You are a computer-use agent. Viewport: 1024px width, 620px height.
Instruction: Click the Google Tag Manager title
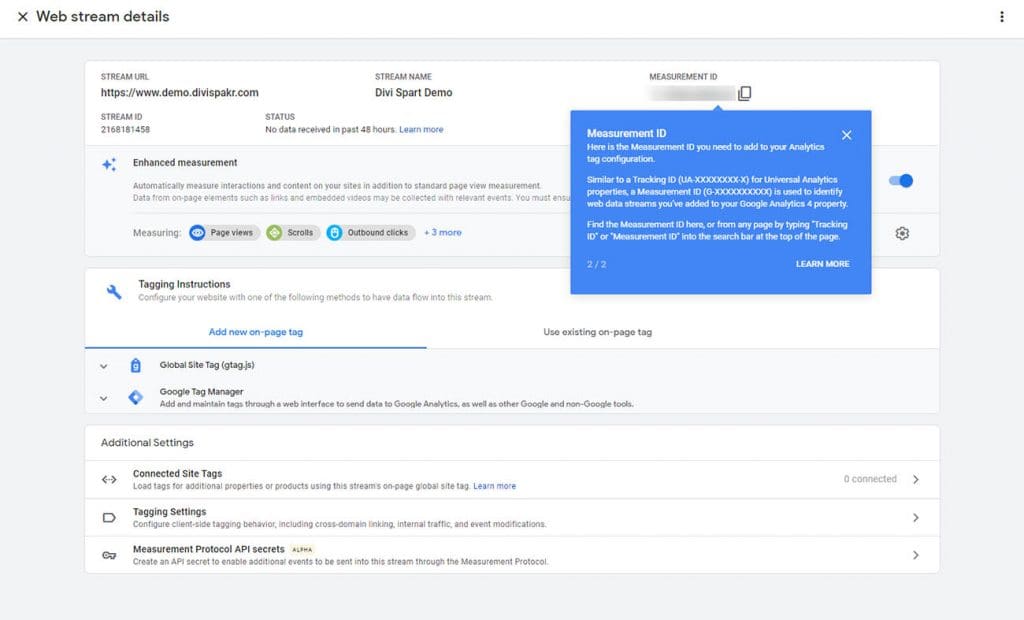click(x=201, y=391)
